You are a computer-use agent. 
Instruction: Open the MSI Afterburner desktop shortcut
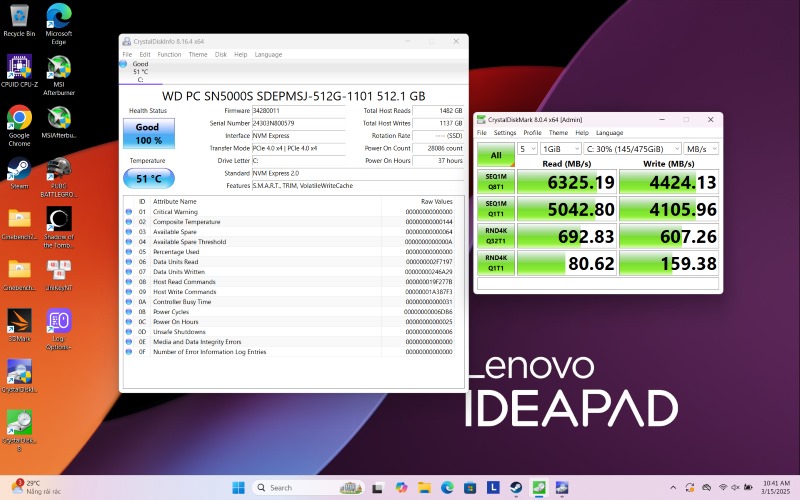tap(59, 75)
